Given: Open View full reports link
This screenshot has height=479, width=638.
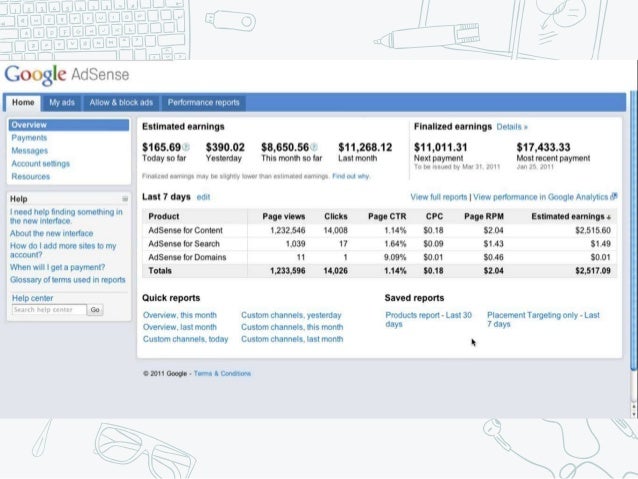Looking at the screenshot, I should (x=439, y=197).
